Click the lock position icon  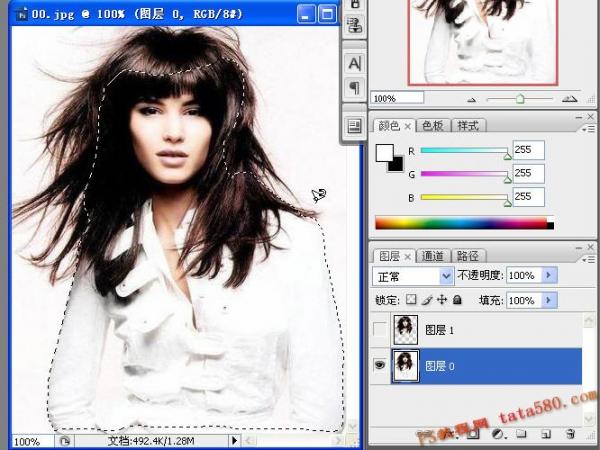(441, 300)
